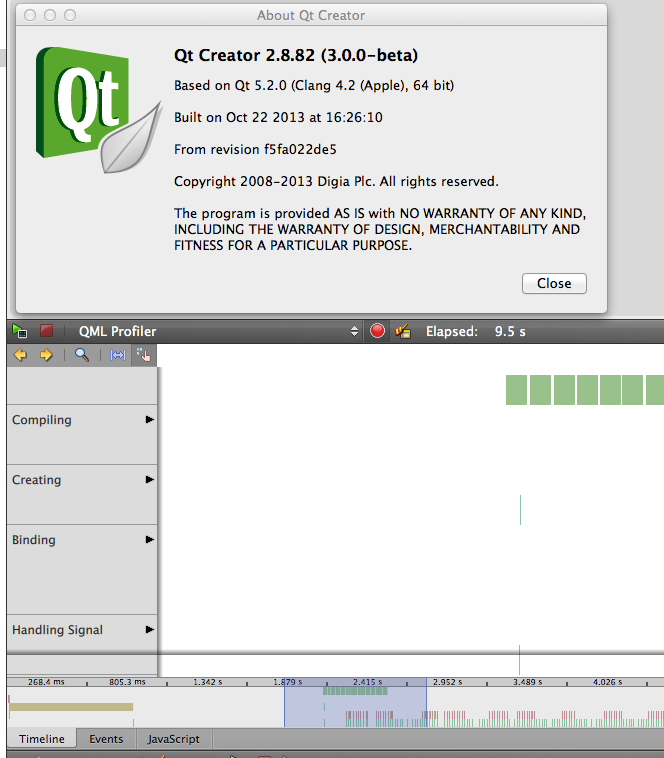Switch to the Events tab
This screenshot has width=664, height=758.
coord(106,739)
